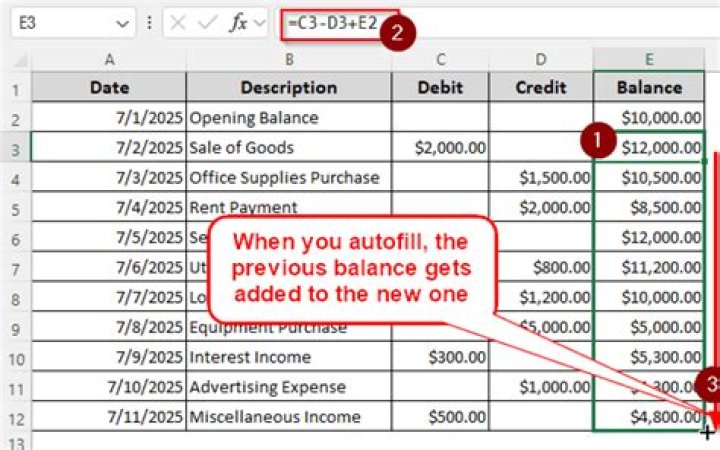Click the Description header cell
Viewport: 720px width, 450px height.
pos(288,87)
